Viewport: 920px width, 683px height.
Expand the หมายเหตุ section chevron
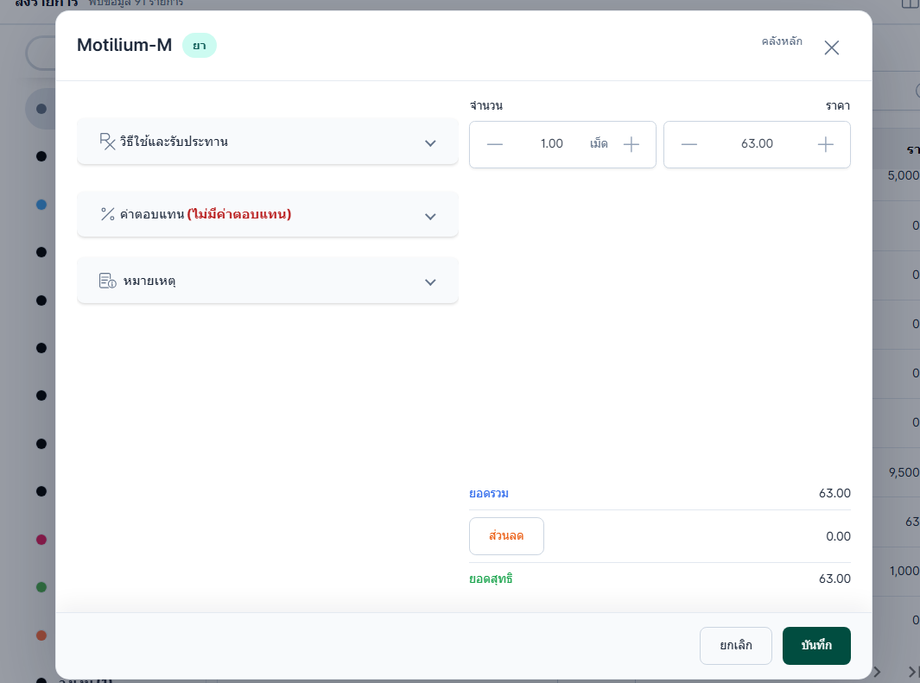point(430,282)
